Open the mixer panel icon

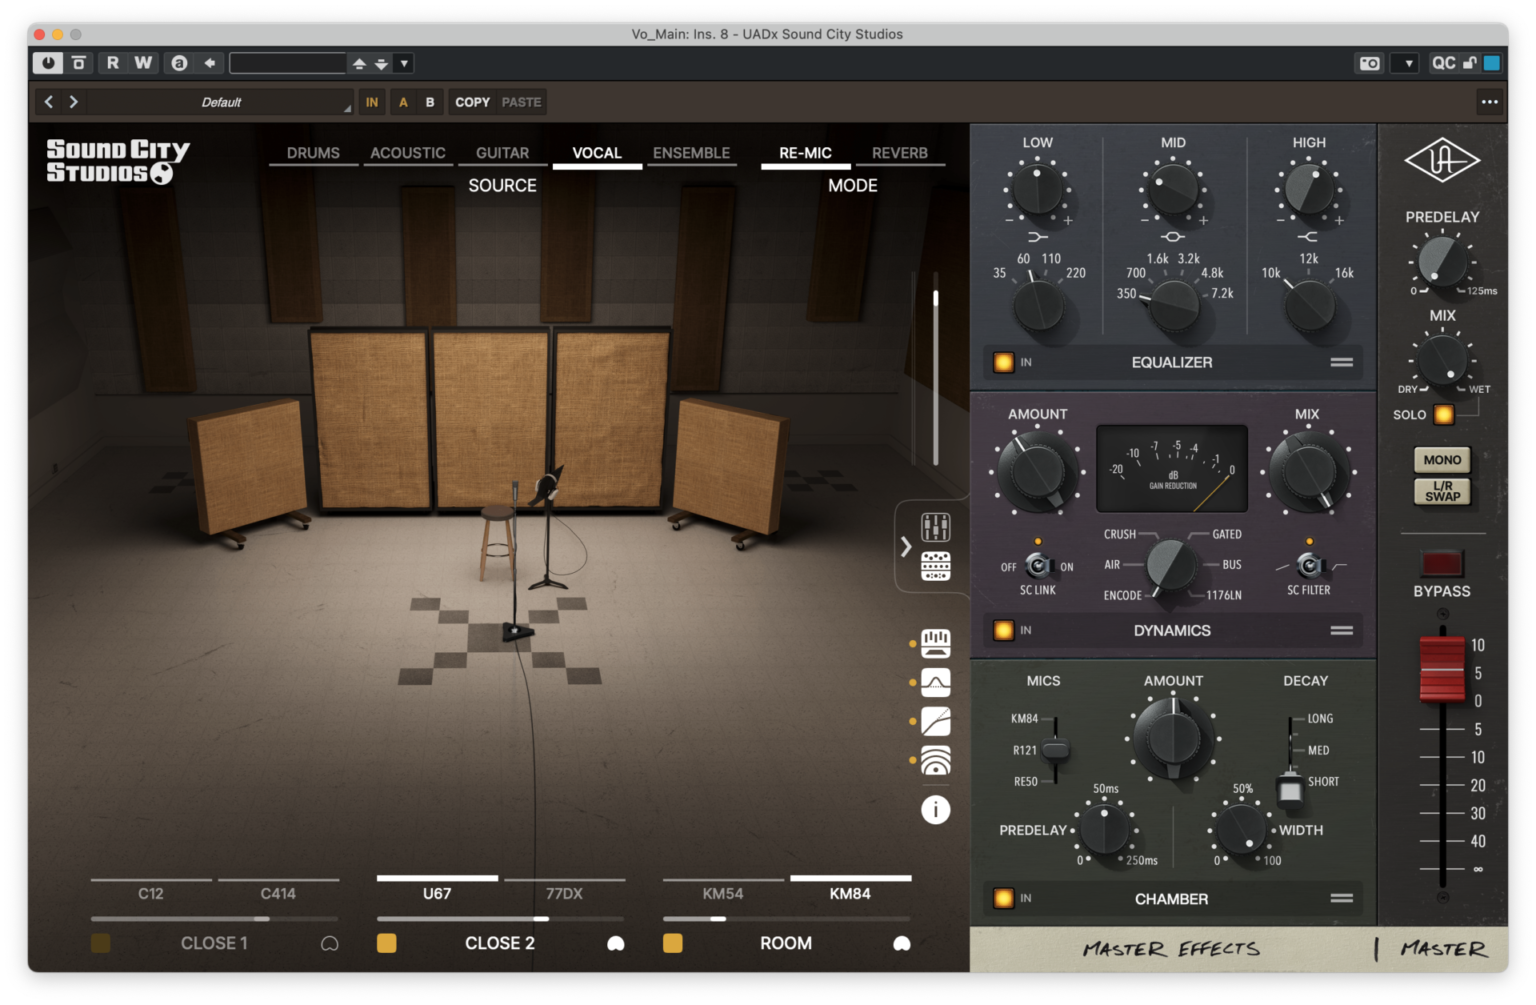935,528
